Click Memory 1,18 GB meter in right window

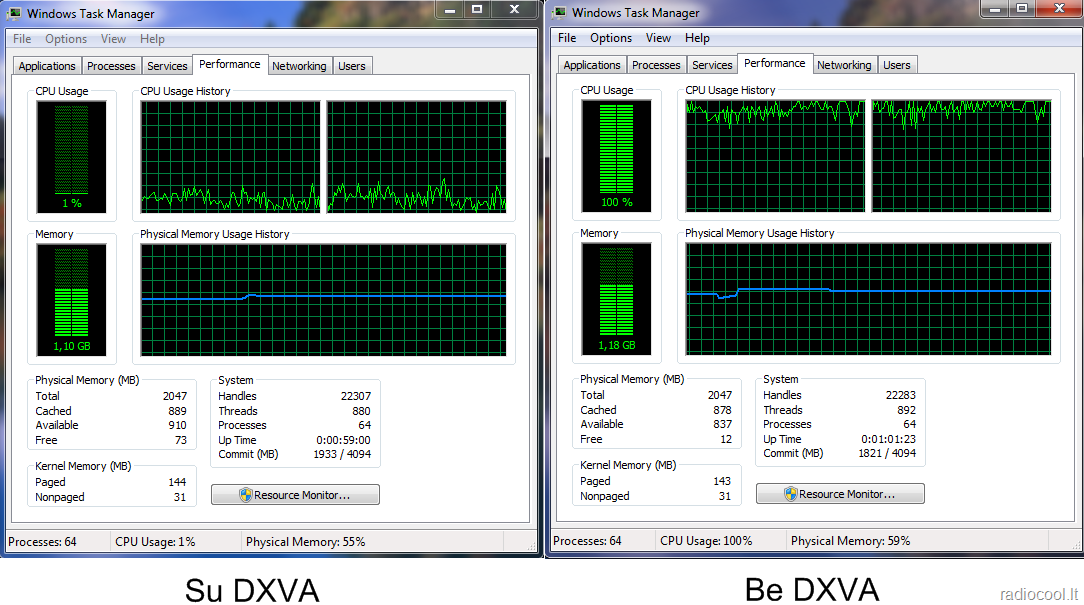[616, 299]
